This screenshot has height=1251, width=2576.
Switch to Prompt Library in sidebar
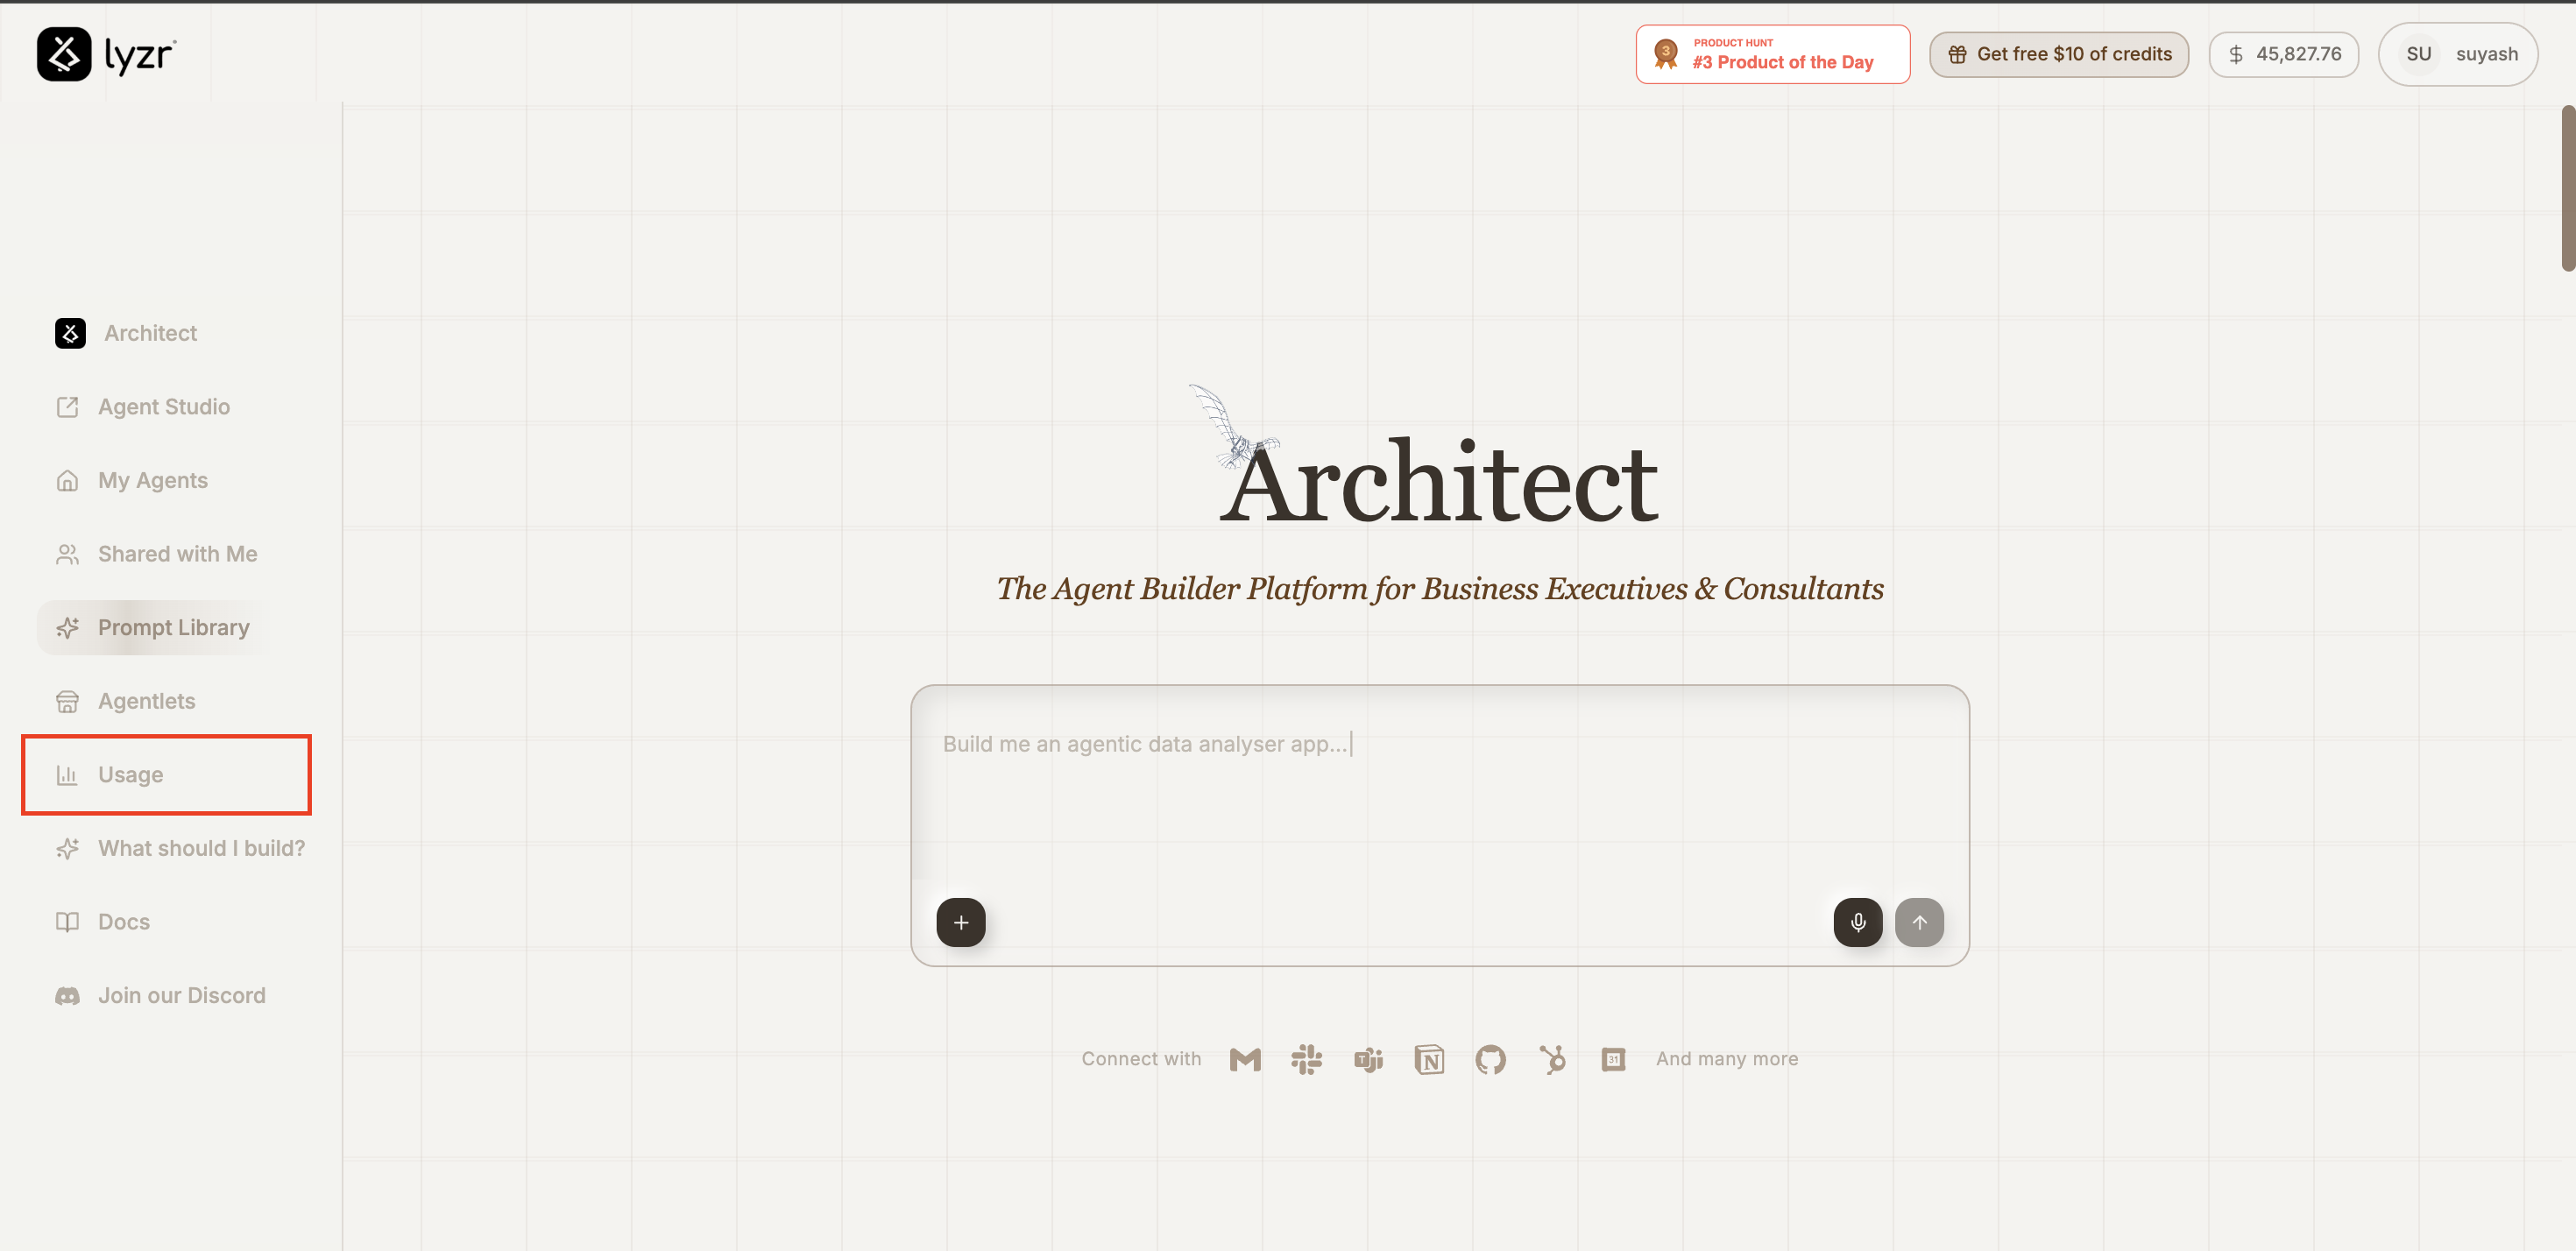172,627
